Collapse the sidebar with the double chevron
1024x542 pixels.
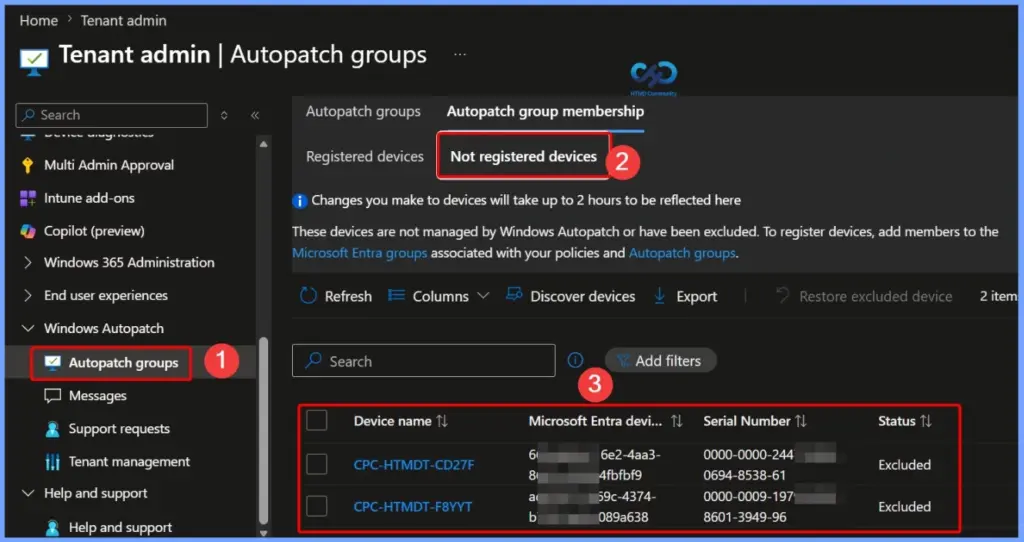point(255,116)
